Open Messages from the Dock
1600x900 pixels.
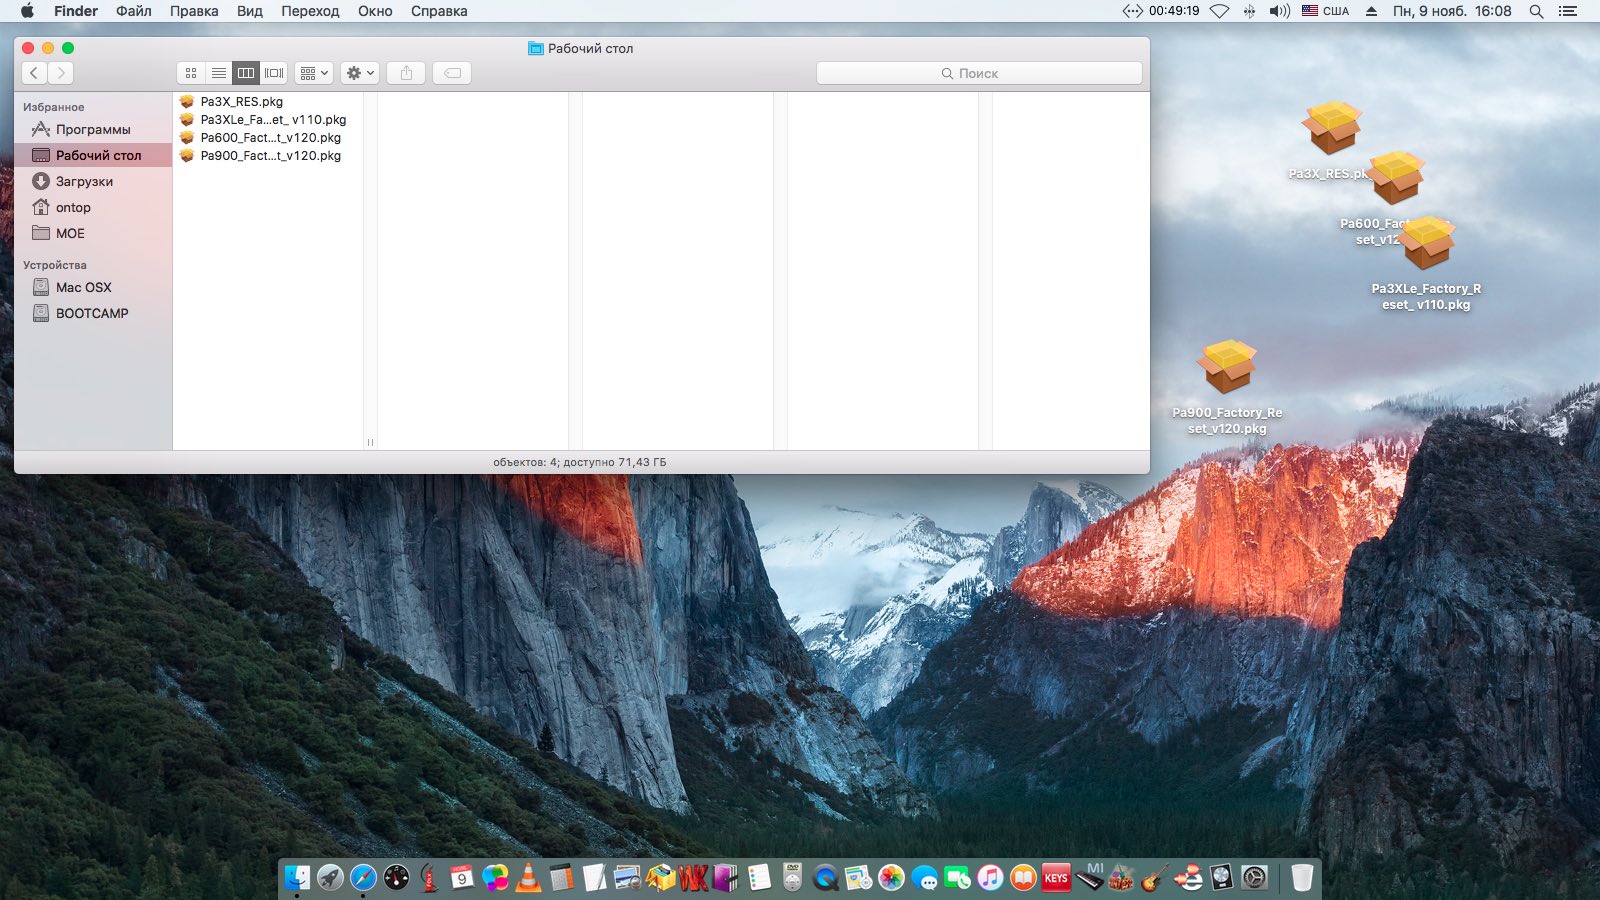pyautogui.click(x=924, y=877)
